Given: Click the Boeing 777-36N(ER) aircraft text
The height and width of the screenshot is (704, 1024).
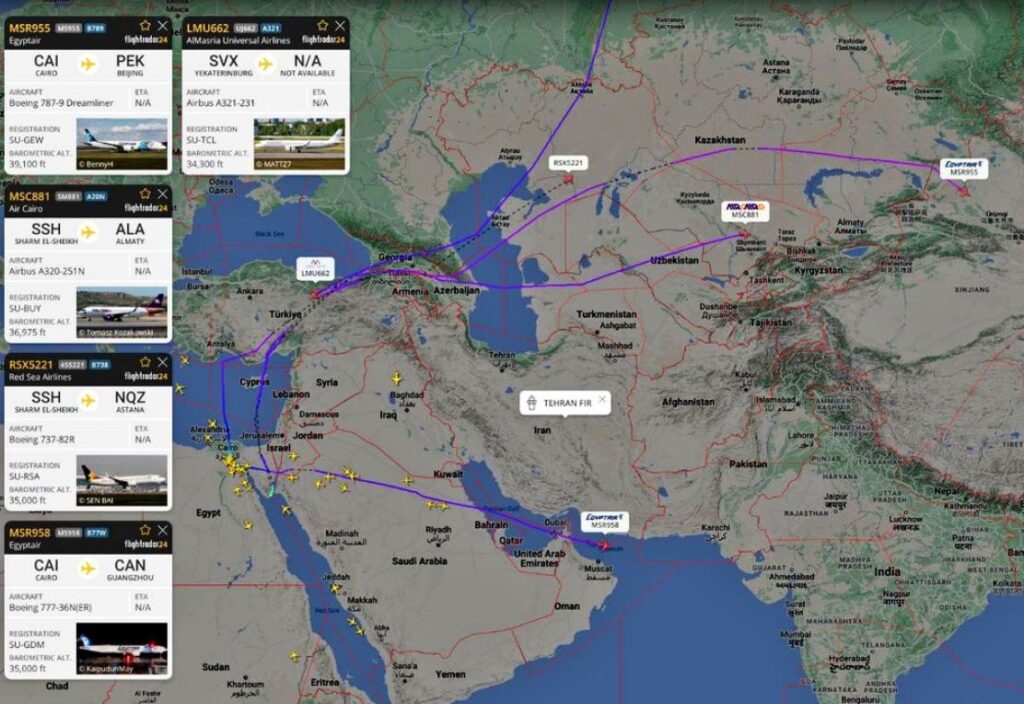Looking at the screenshot, I should (x=50, y=607).
